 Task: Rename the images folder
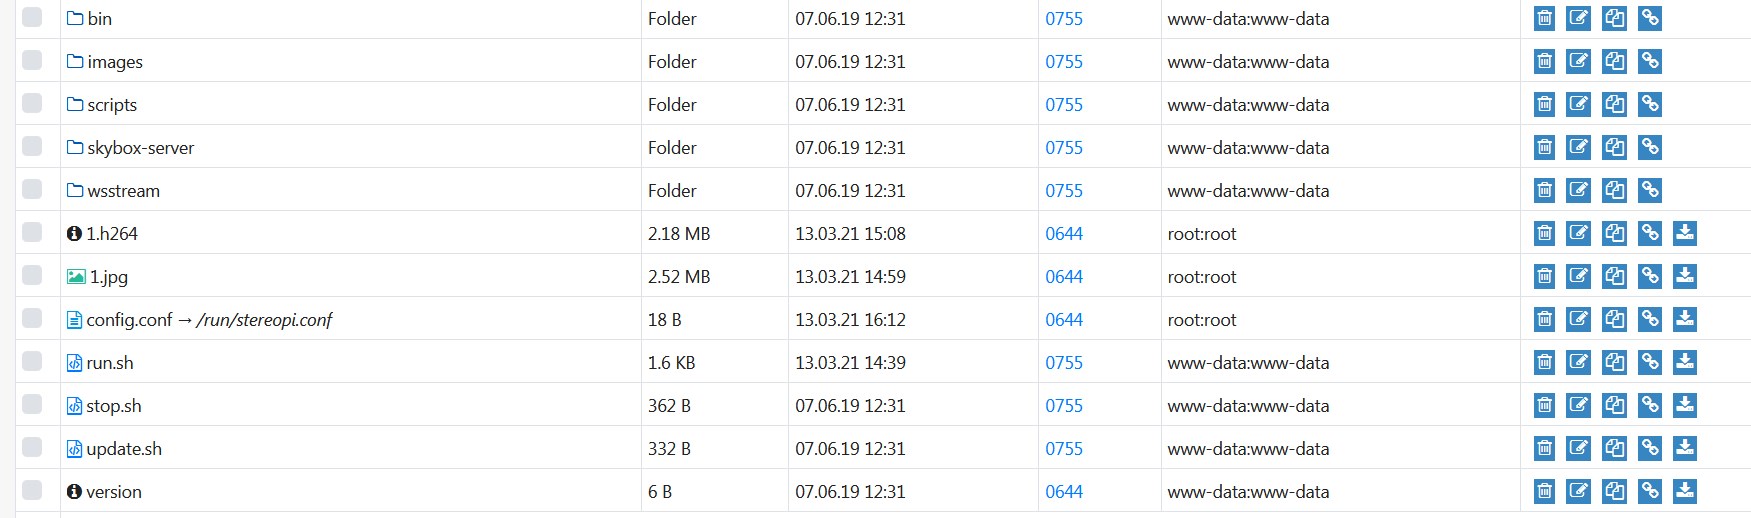[x=1578, y=61]
